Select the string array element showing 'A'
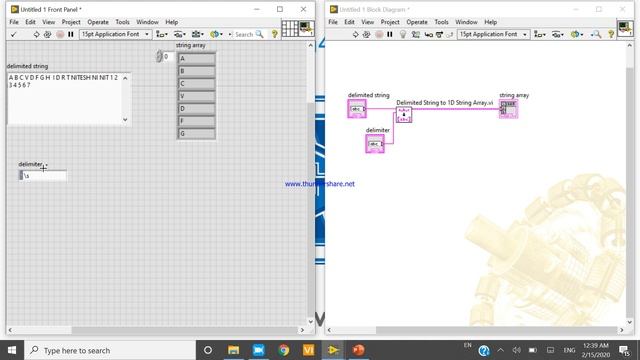 click(197, 59)
